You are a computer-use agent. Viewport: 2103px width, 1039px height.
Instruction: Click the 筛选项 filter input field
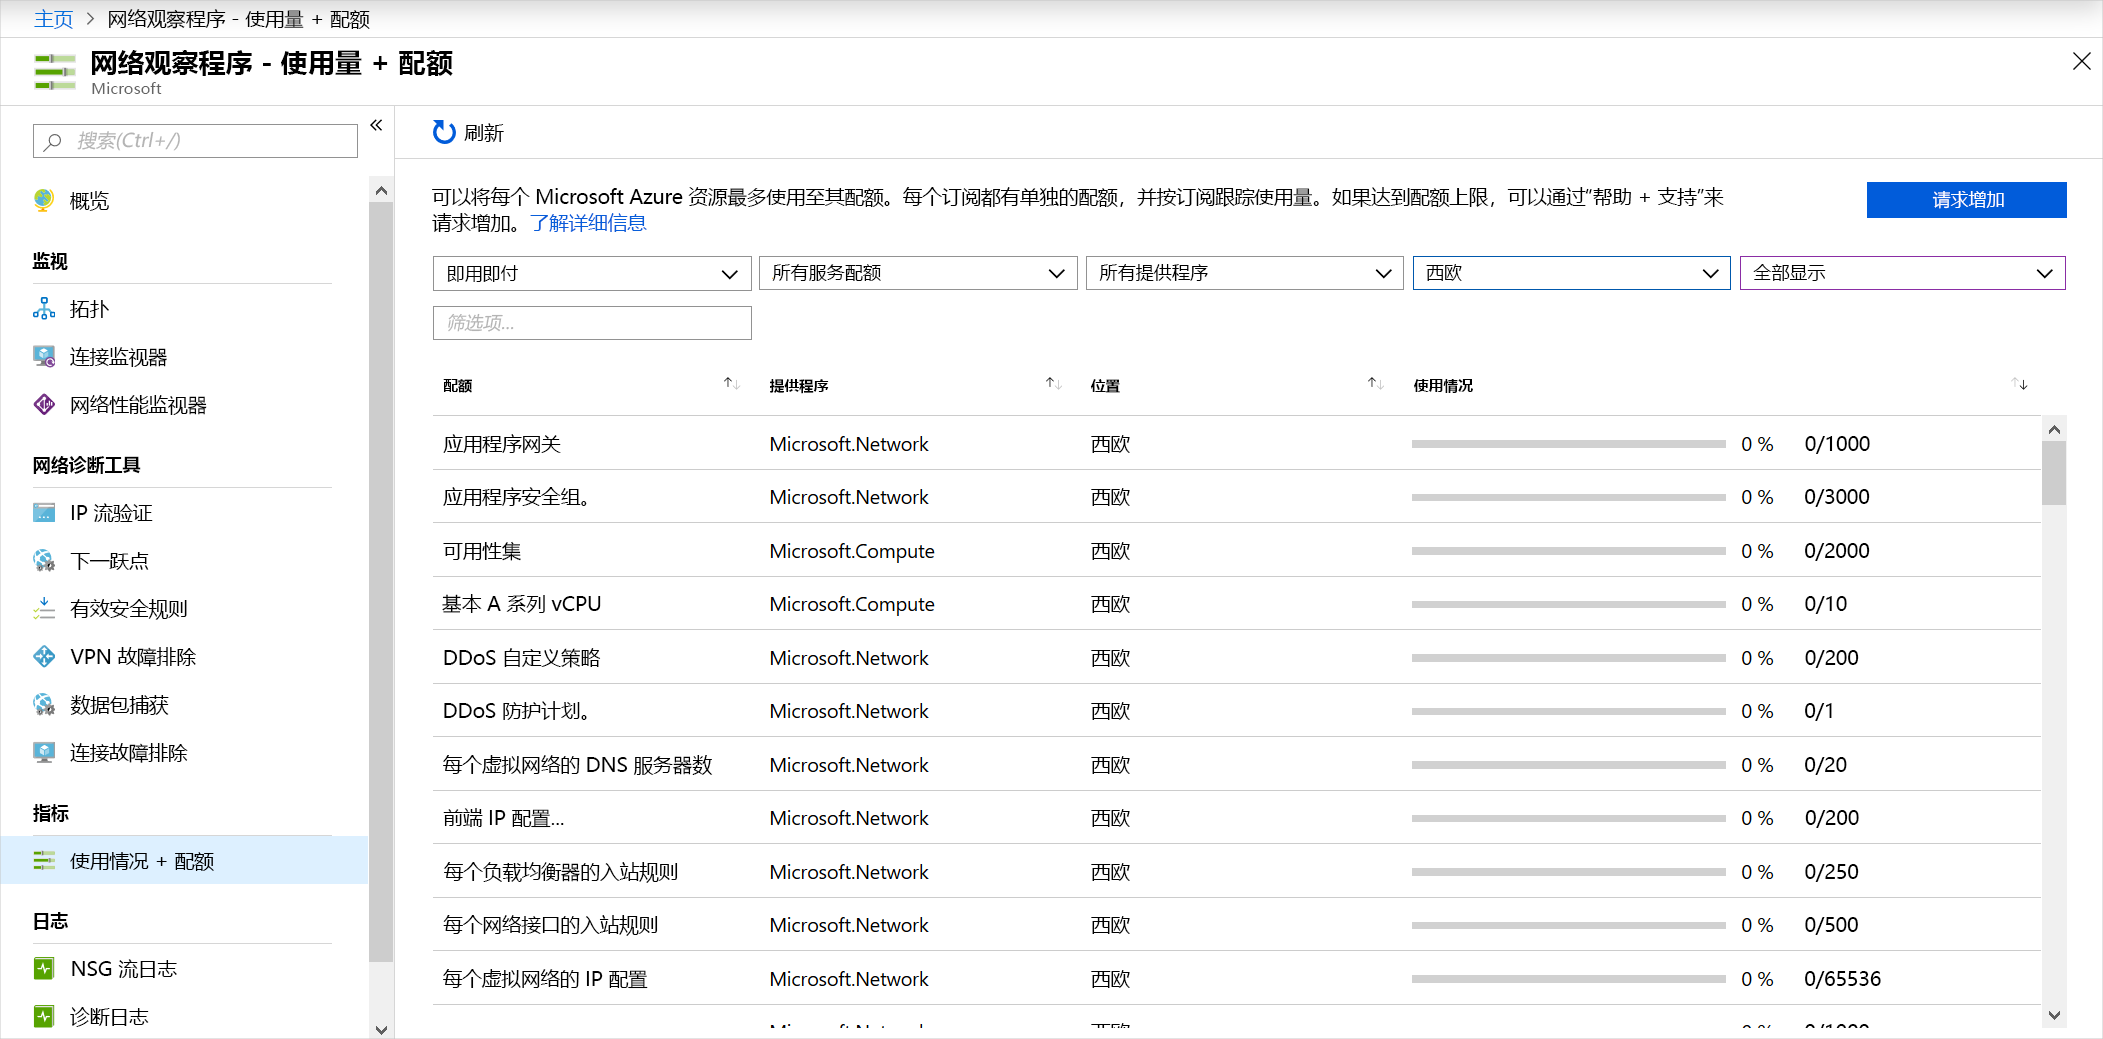click(592, 323)
